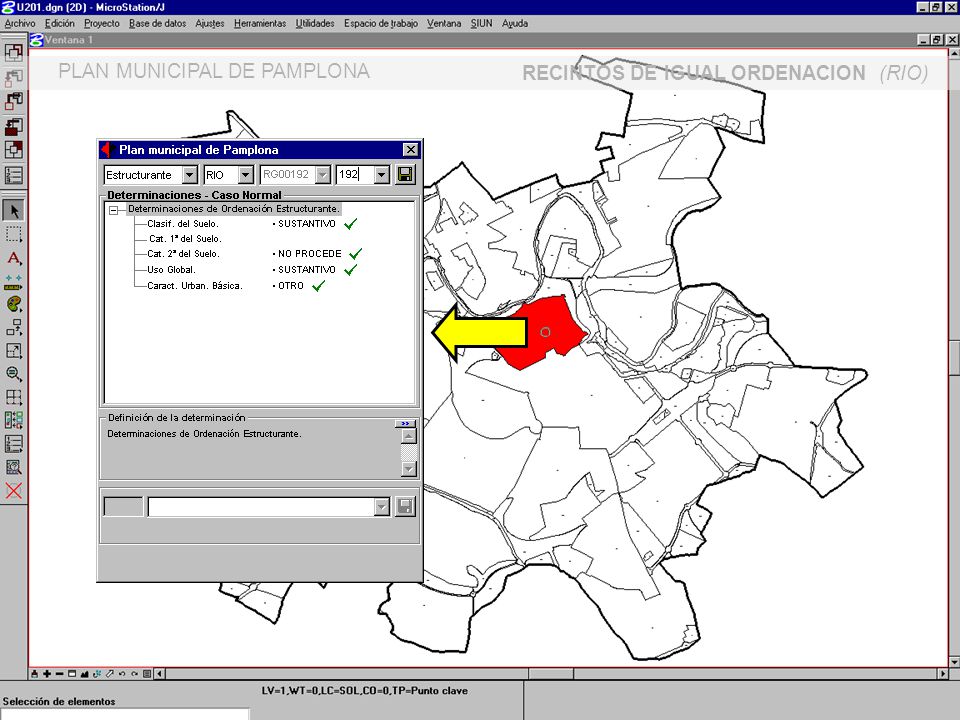Viewport: 960px width, 720px height.
Task: Select the Fence (dashed rectangle) tool
Action: click(13, 234)
